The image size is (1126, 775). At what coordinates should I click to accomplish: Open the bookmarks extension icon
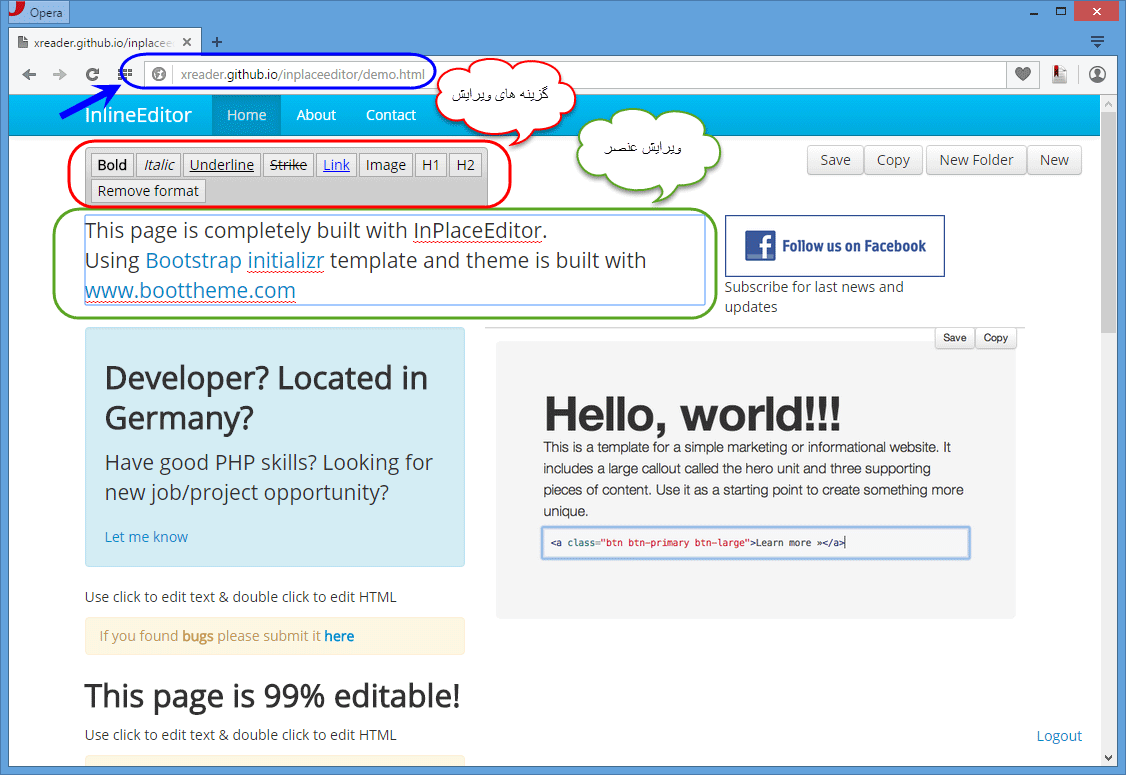coord(1059,74)
